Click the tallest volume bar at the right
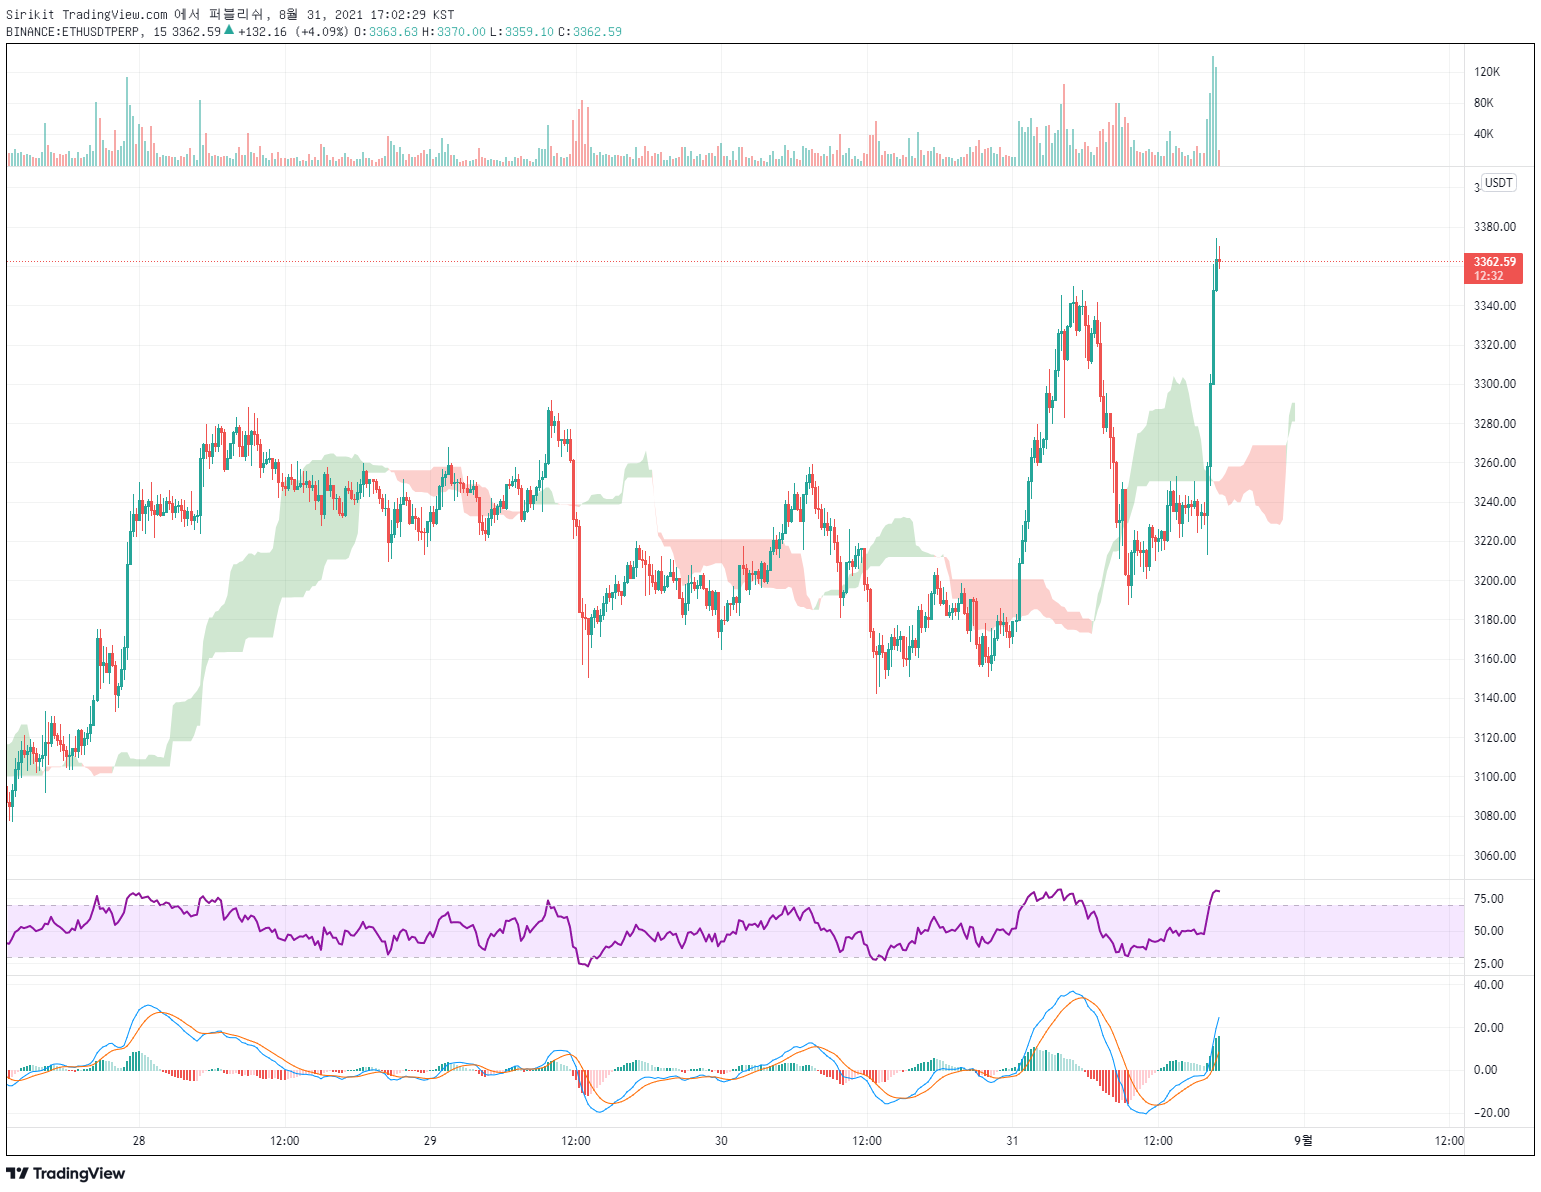 [x=1213, y=111]
